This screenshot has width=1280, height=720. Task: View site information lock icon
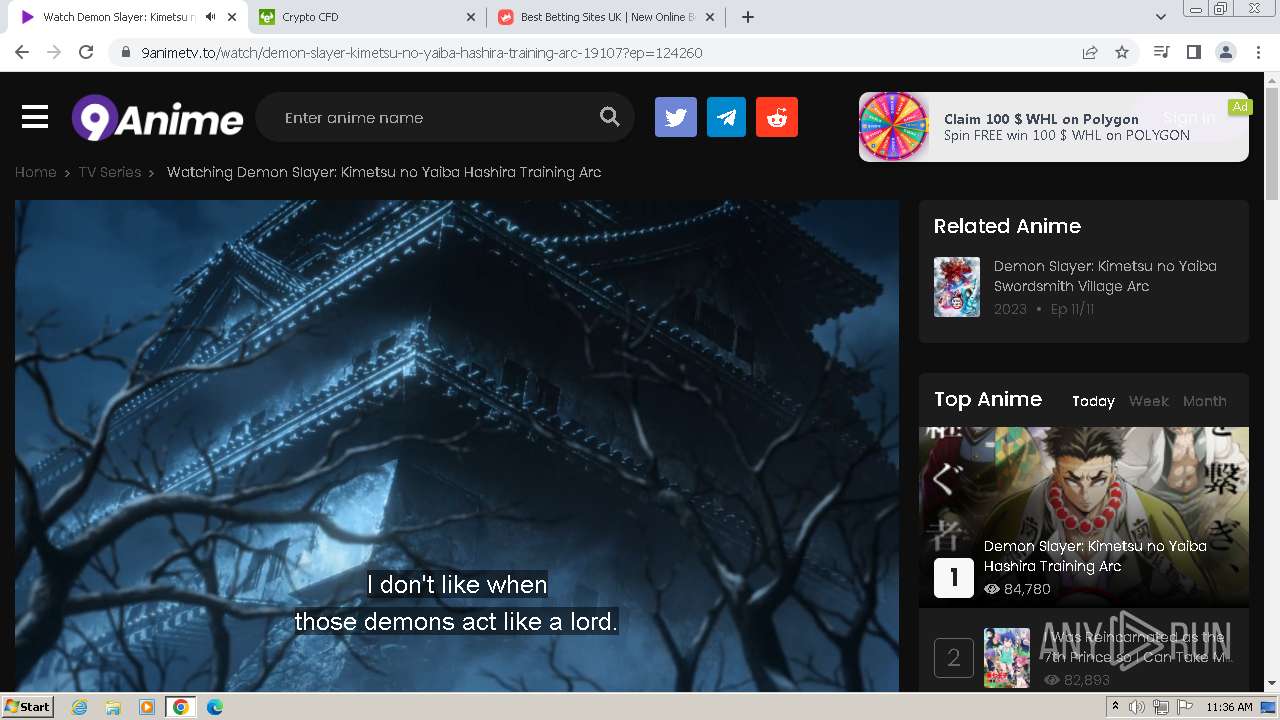click(x=126, y=53)
